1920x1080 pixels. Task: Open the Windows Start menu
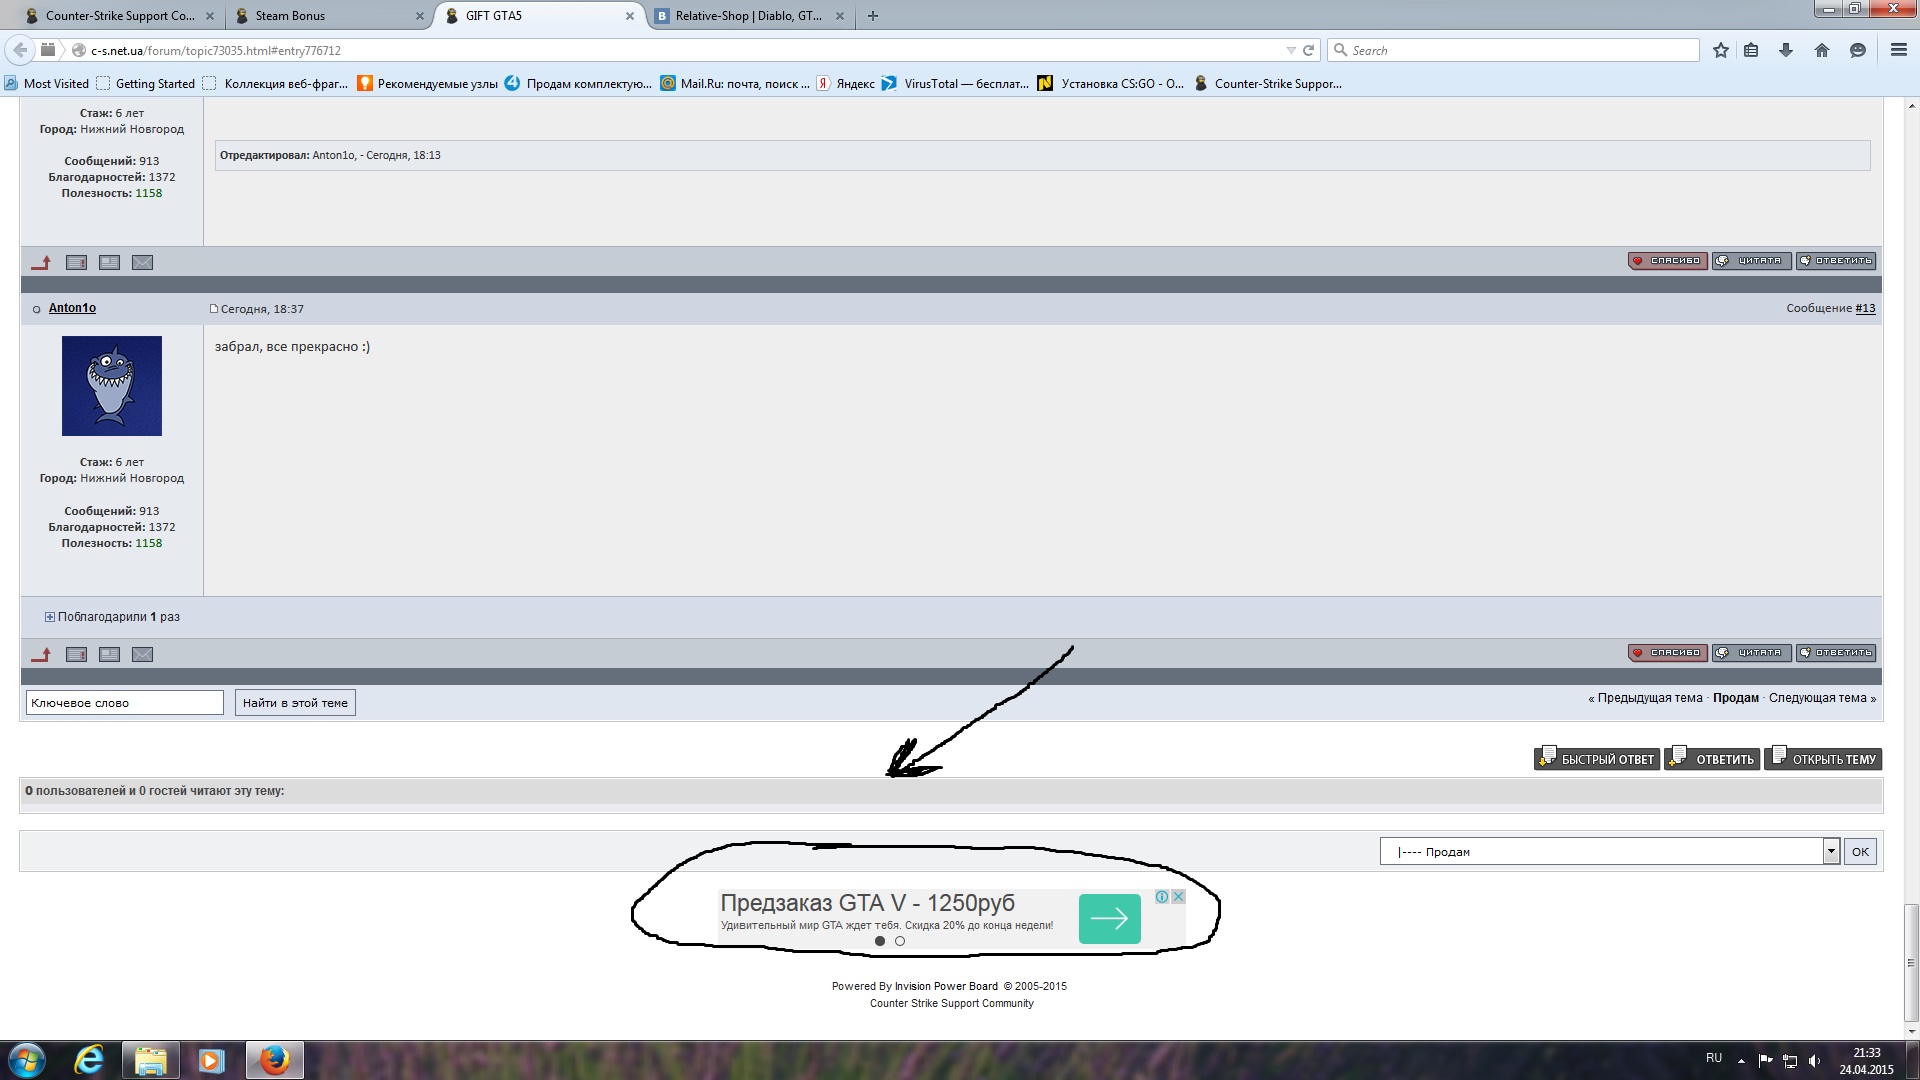[x=27, y=1060]
